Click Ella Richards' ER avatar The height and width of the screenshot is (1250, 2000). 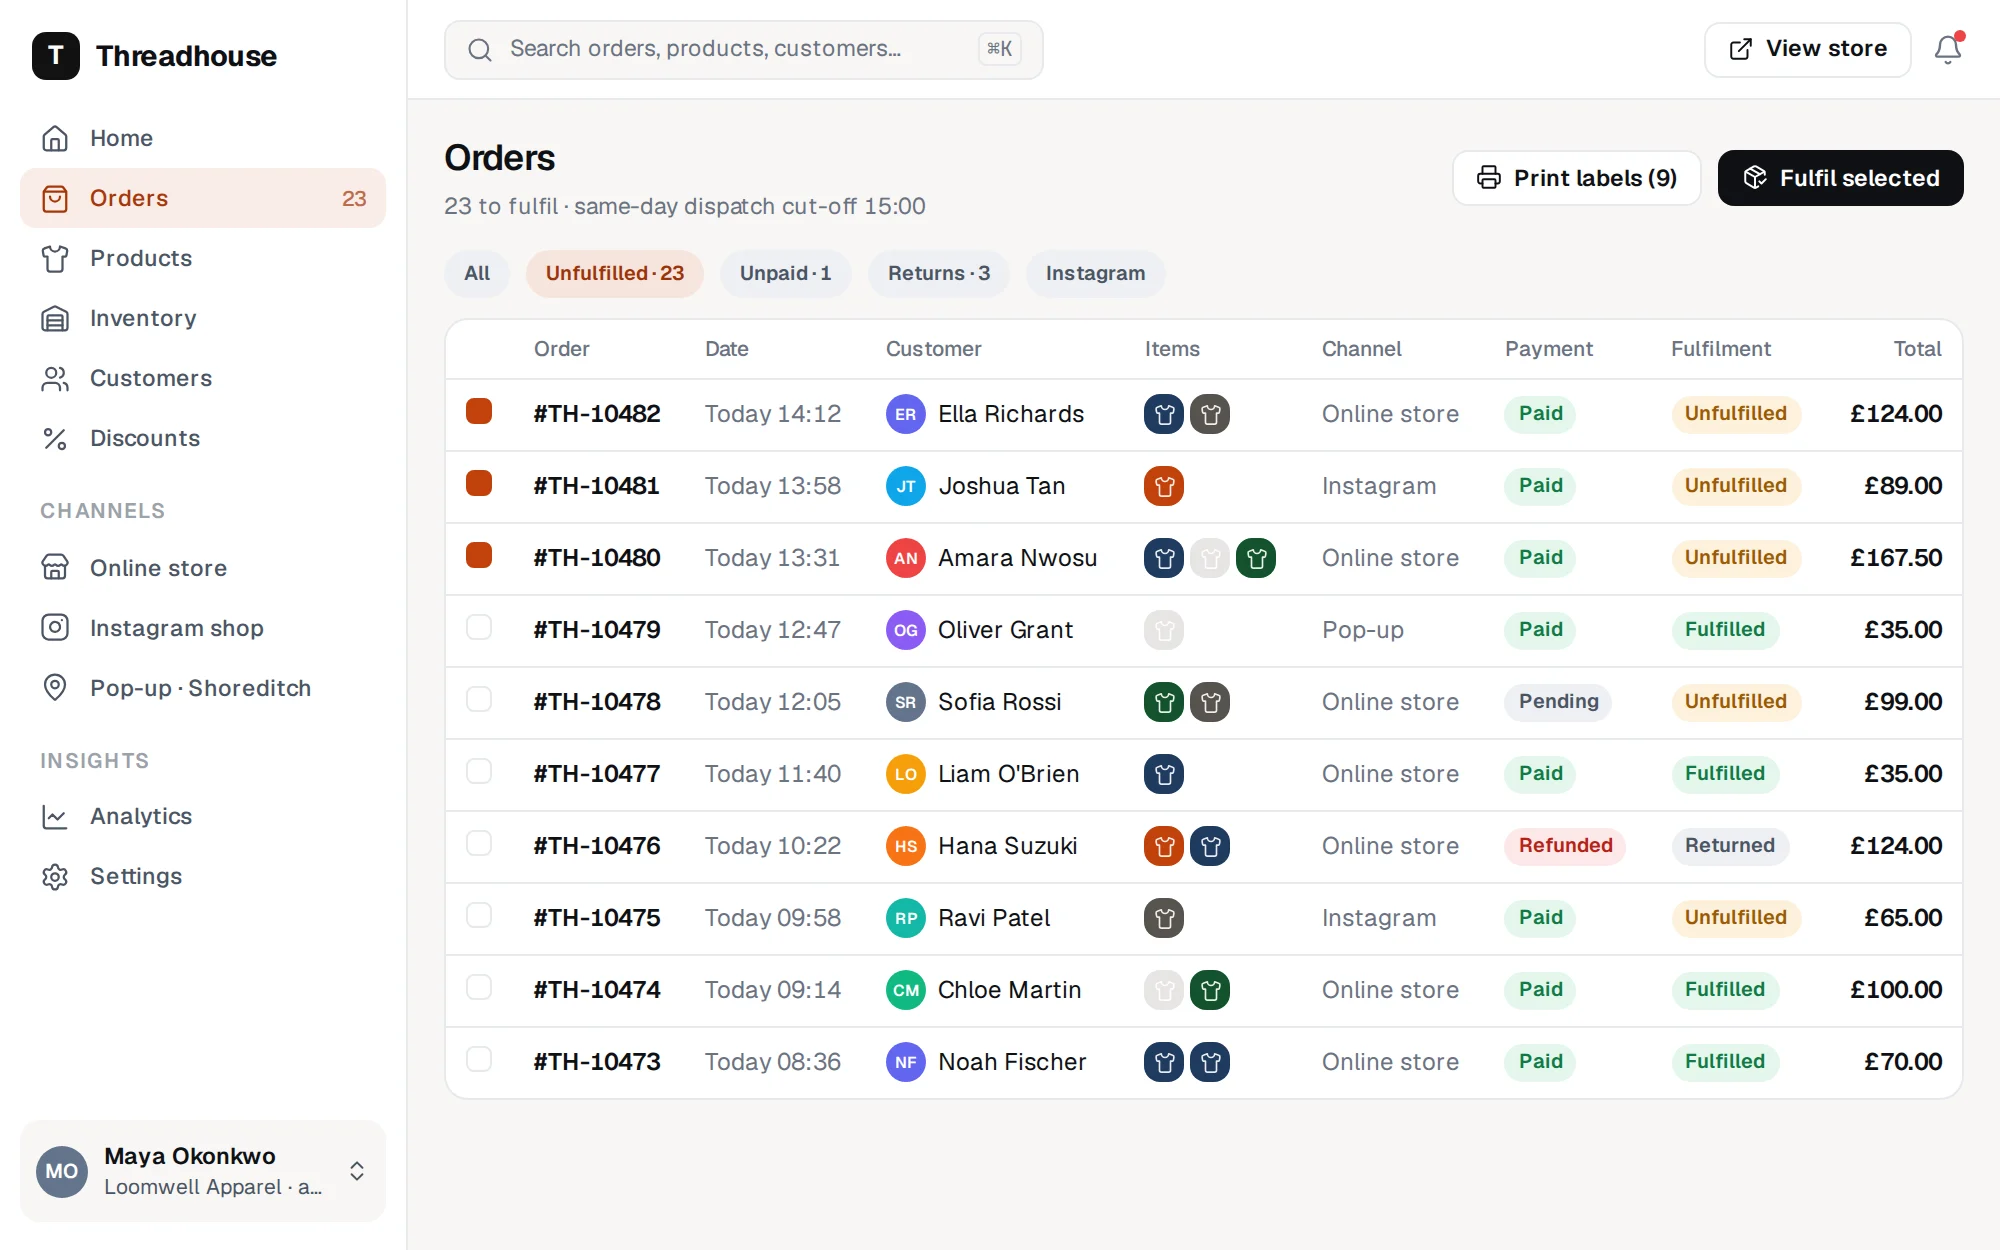point(906,414)
